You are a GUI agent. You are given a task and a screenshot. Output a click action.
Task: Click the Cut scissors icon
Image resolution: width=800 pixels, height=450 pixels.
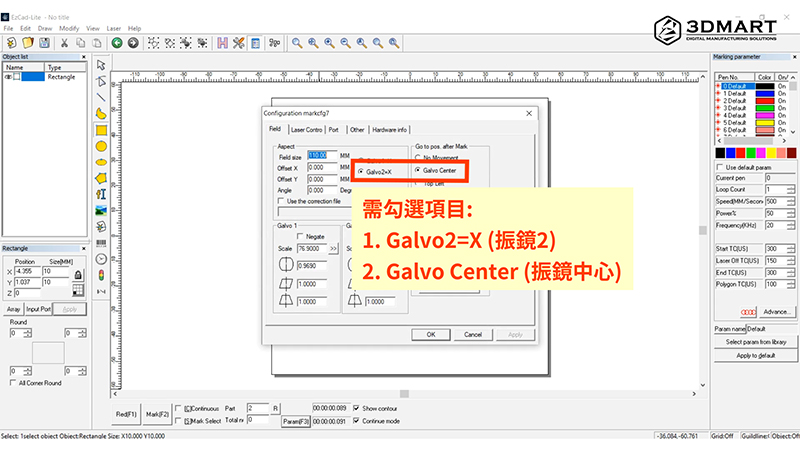(65, 43)
